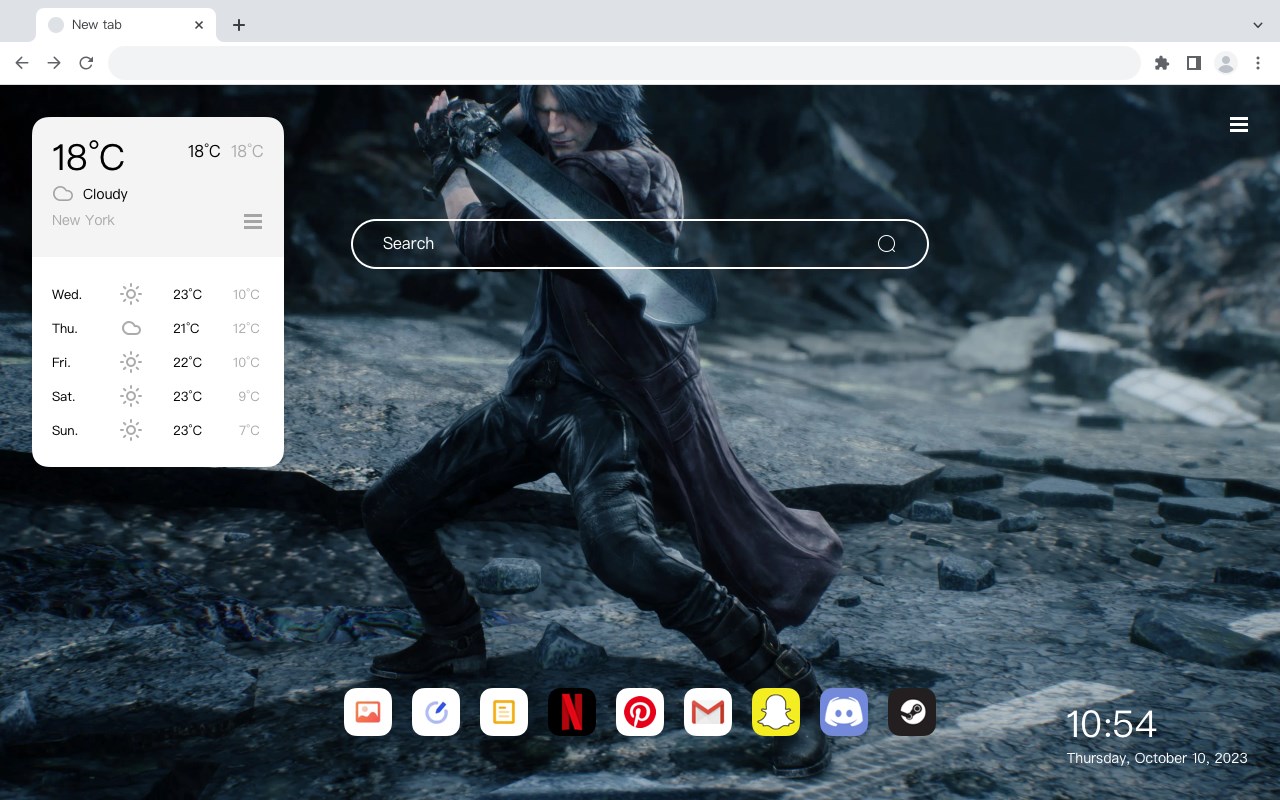Open a new tab with plus button
This screenshot has height=800, width=1280.
pyautogui.click(x=238, y=25)
